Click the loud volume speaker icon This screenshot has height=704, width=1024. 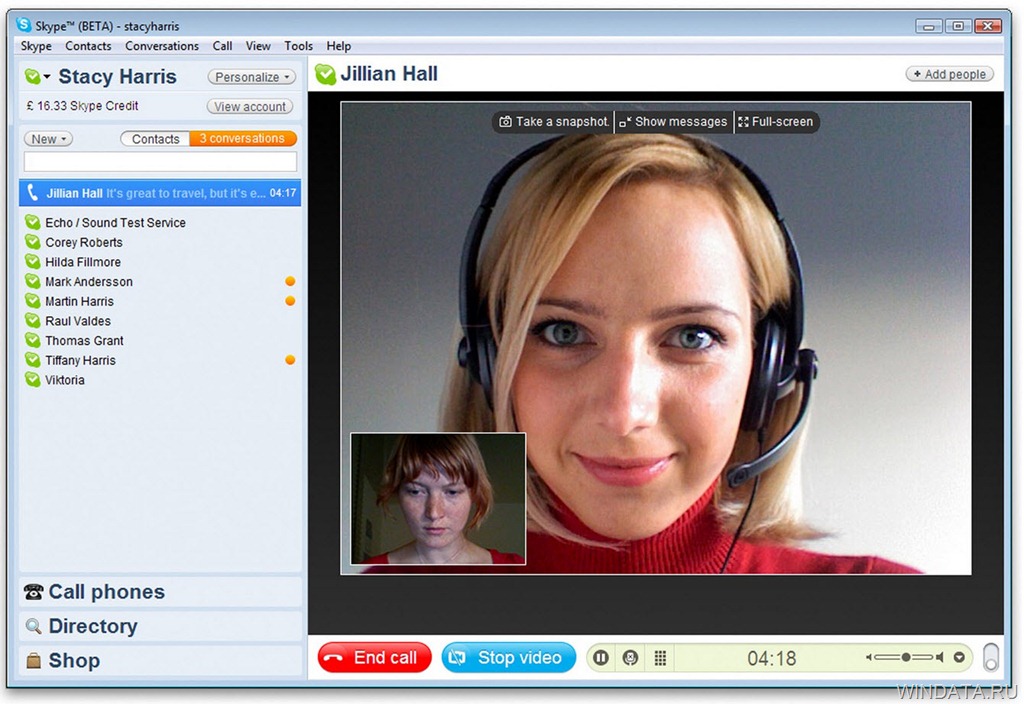(x=939, y=658)
